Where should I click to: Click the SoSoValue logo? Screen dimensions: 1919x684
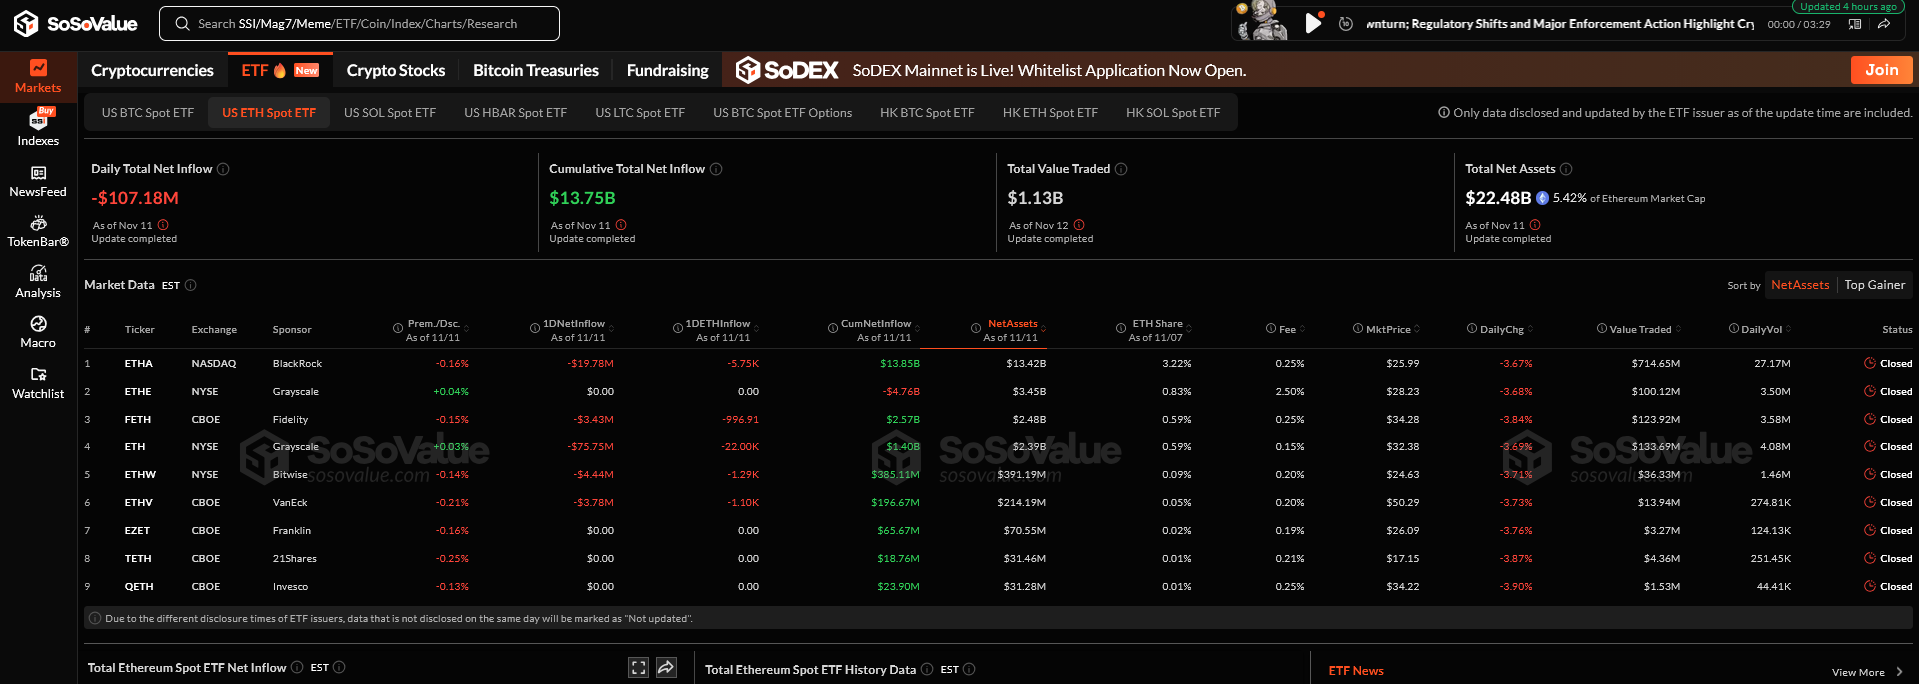[x=76, y=23]
